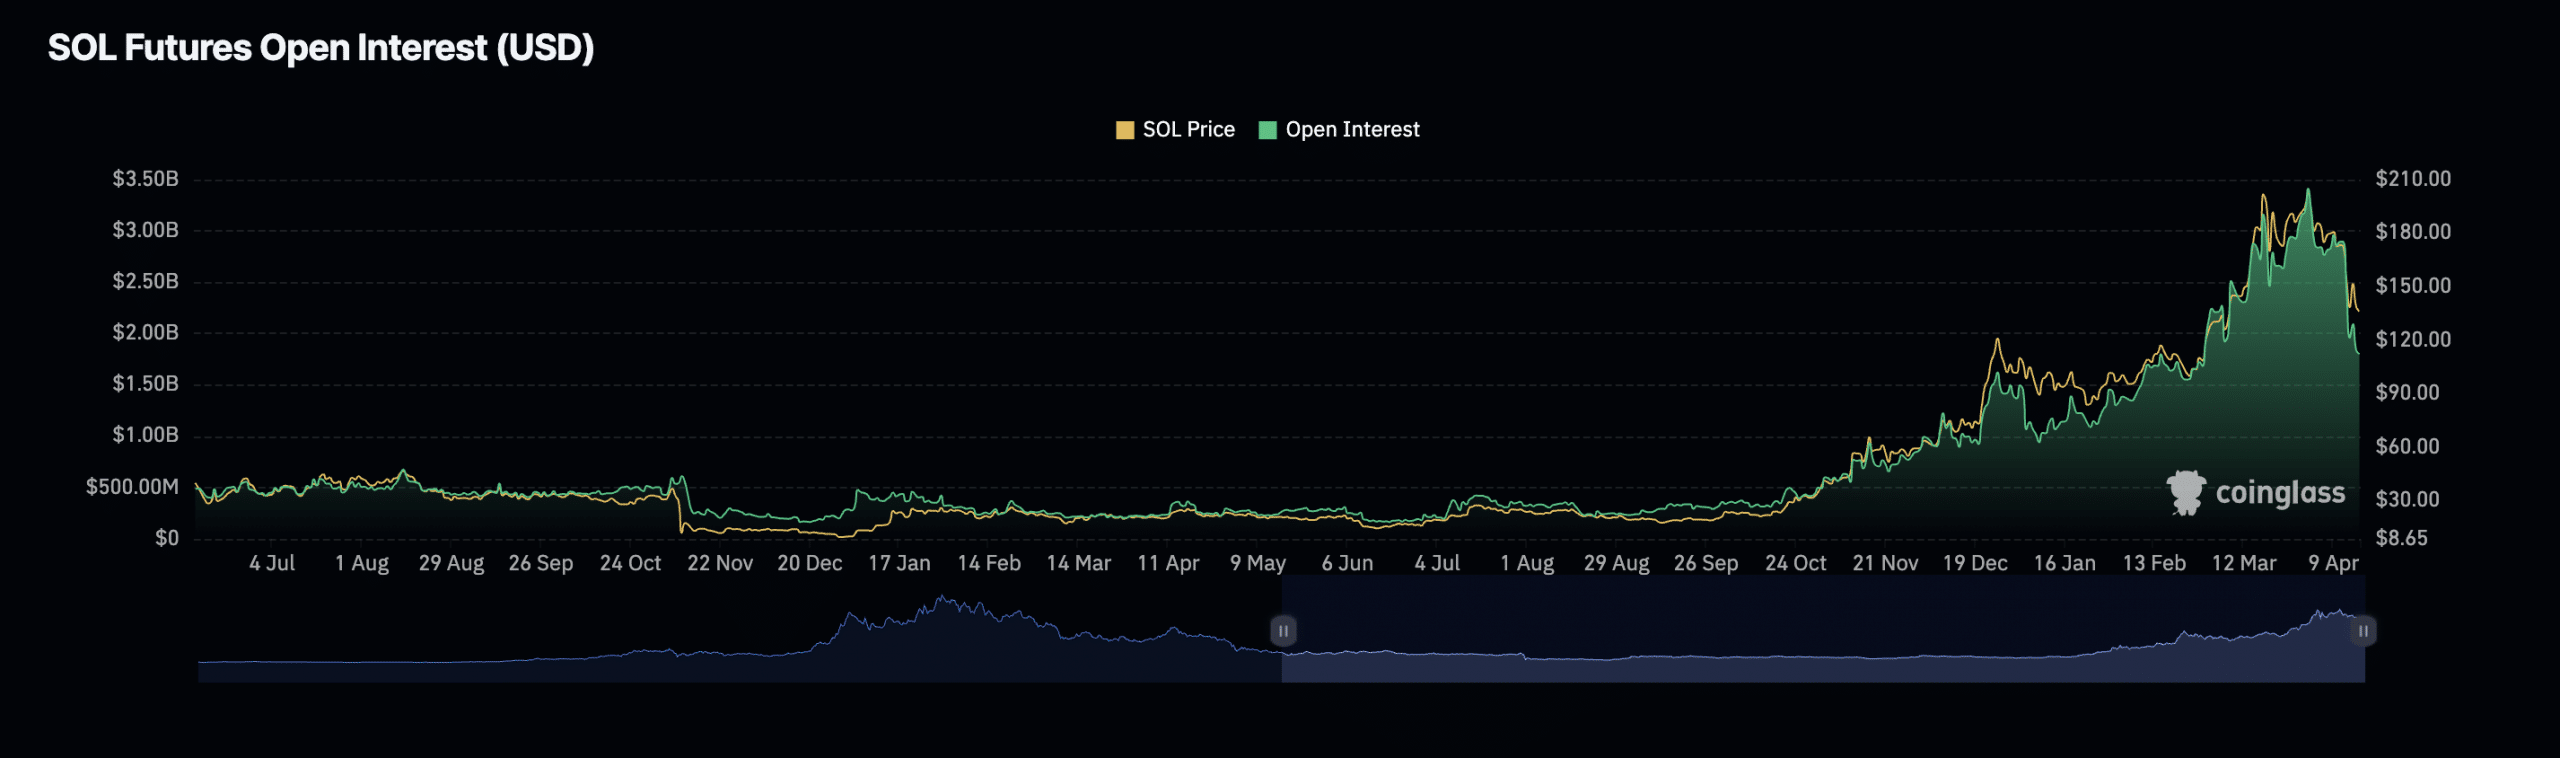Click the 13 Feb date label
The image size is (2560, 758).
click(x=2154, y=563)
